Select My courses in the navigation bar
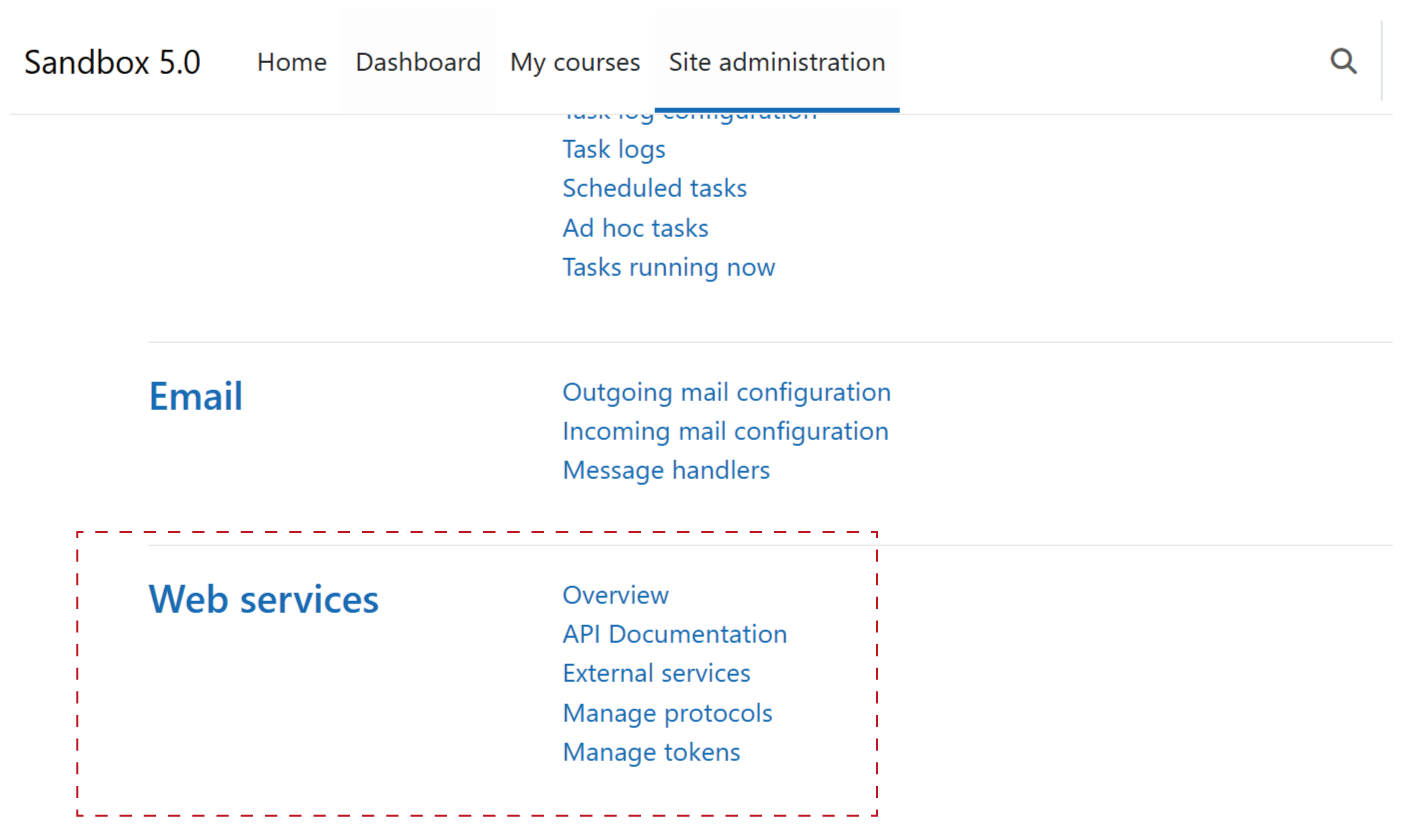This screenshot has height=824, width=1403. (x=575, y=62)
